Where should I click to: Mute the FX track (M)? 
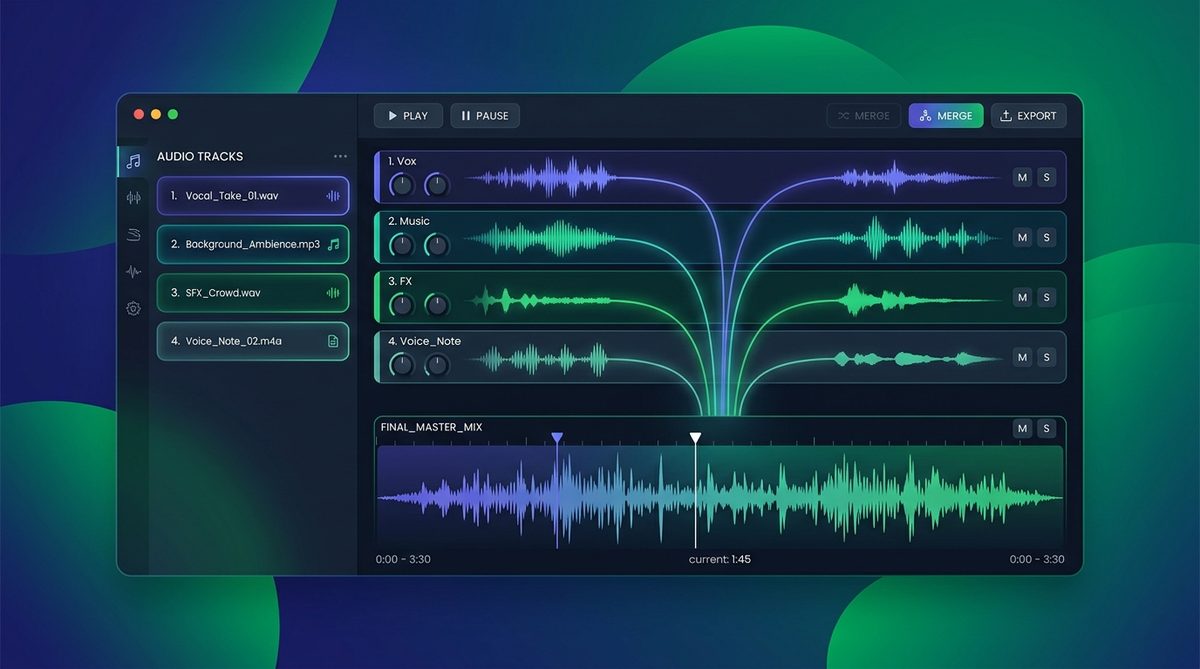coord(1022,297)
